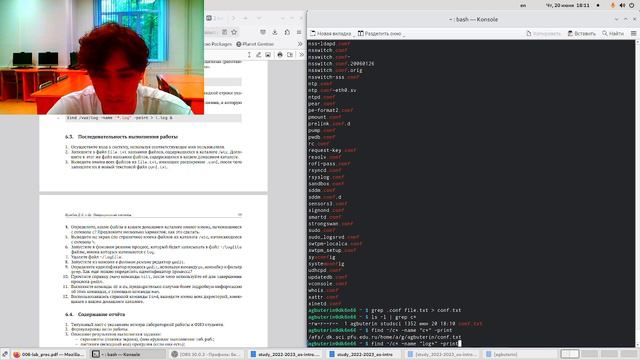Click the Pocket save icon in Firefox
Viewport: 640px width, 360px height.
[x=263, y=32]
